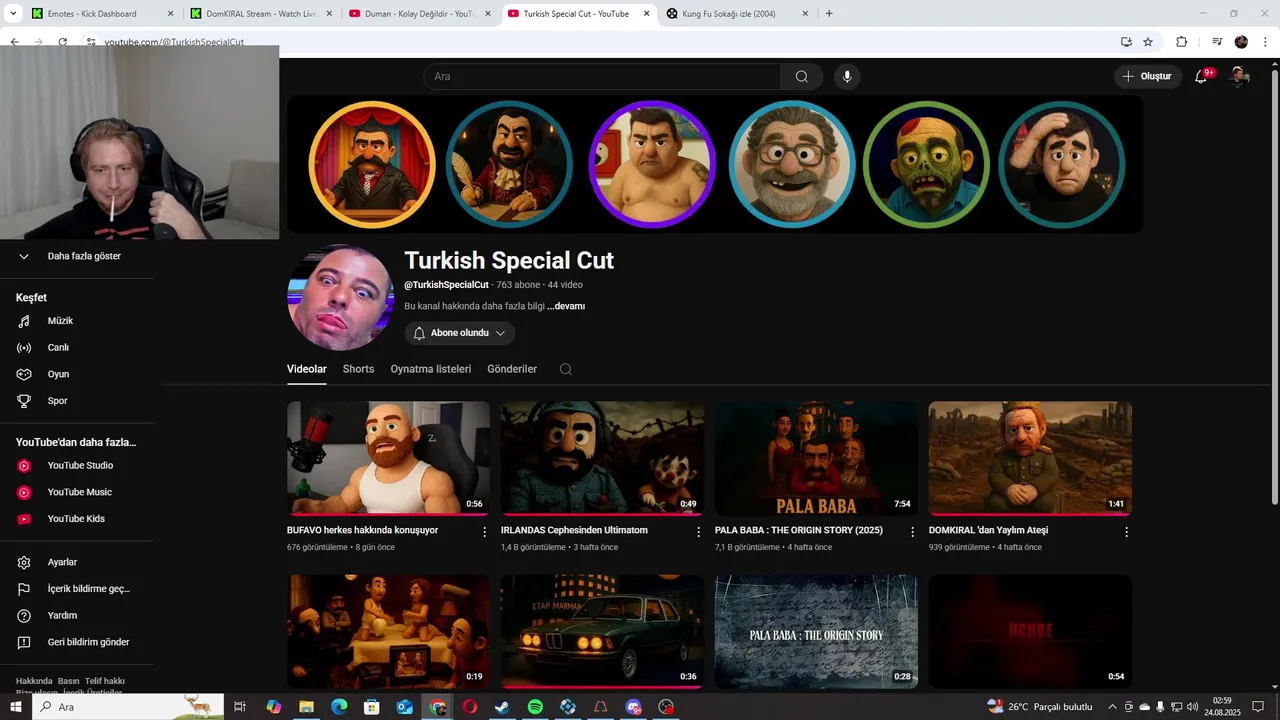1280x720 pixels.
Task: Click the search magnifier button
Action: [x=802, y=77]
